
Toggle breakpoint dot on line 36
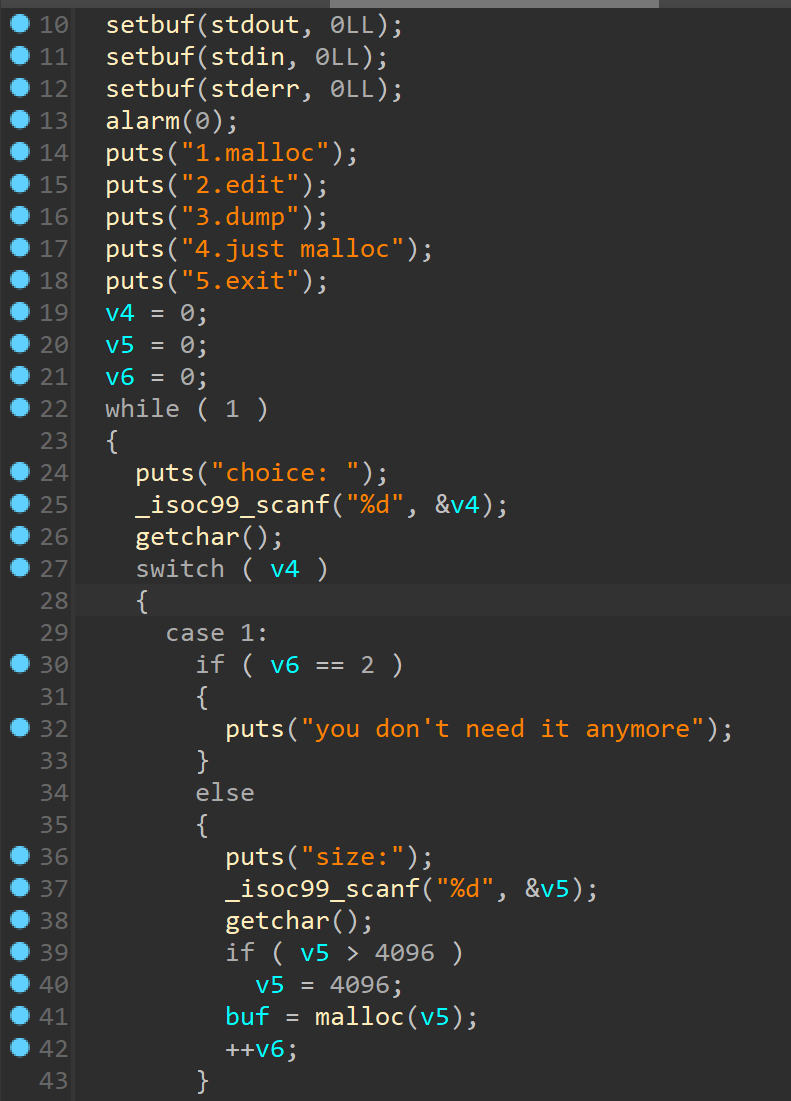tap(20, 856)
